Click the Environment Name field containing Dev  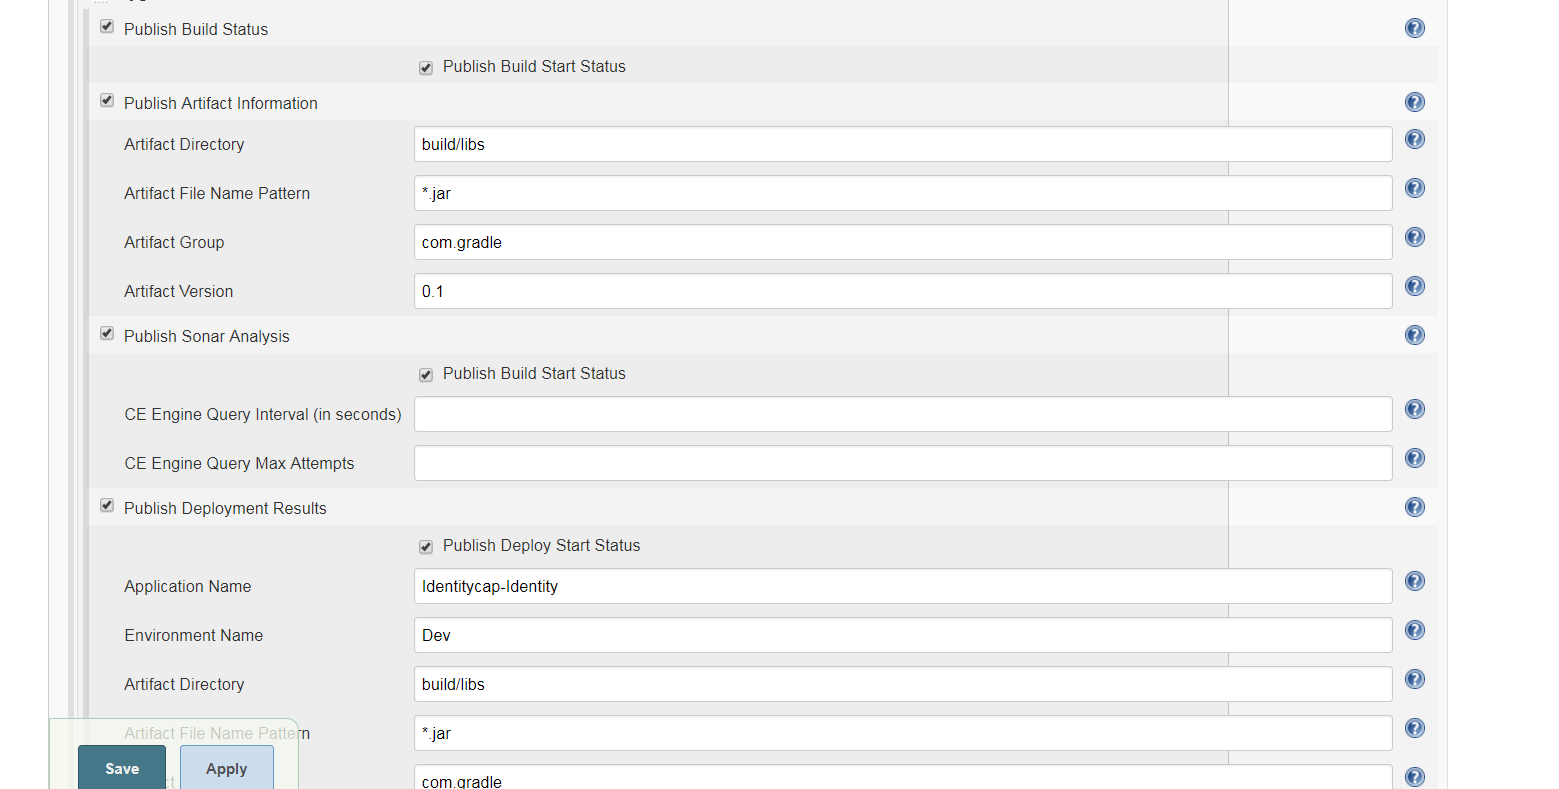[x=900, y=635]
